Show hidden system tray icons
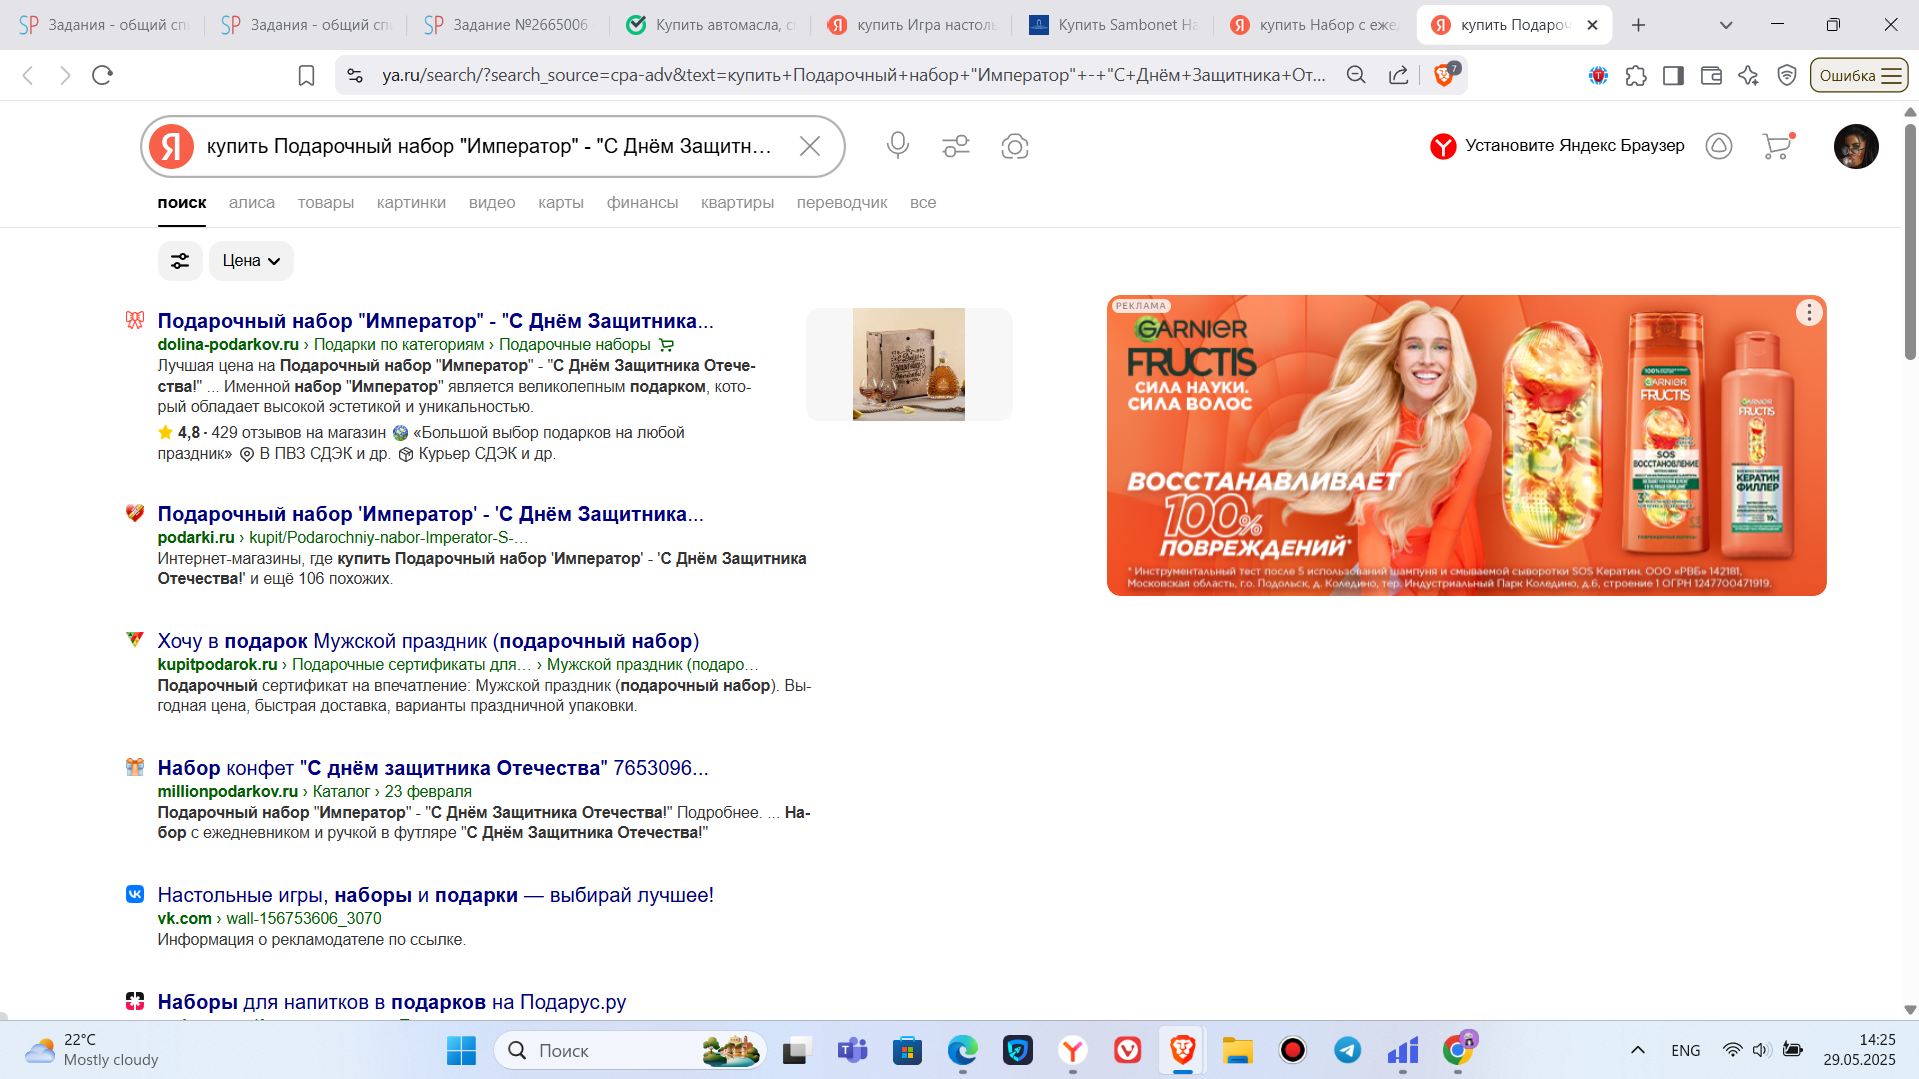The height and width of the screenshot is (1079, 1919). point(1638,1050)
